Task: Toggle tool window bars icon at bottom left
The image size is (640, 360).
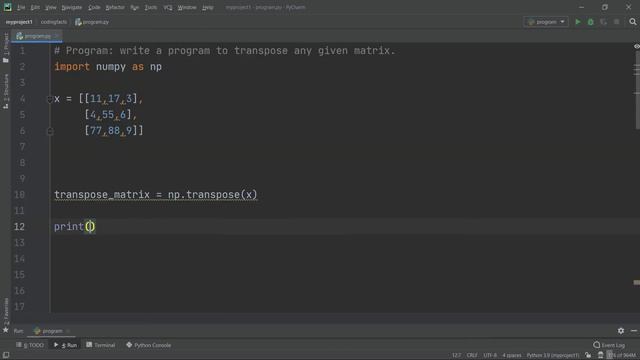Action: (6, 356)
